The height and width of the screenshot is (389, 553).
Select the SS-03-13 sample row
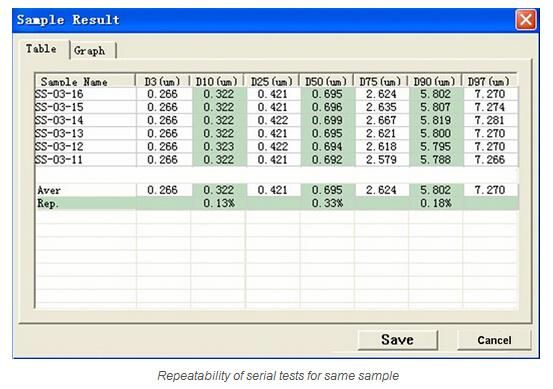point(276,133)
